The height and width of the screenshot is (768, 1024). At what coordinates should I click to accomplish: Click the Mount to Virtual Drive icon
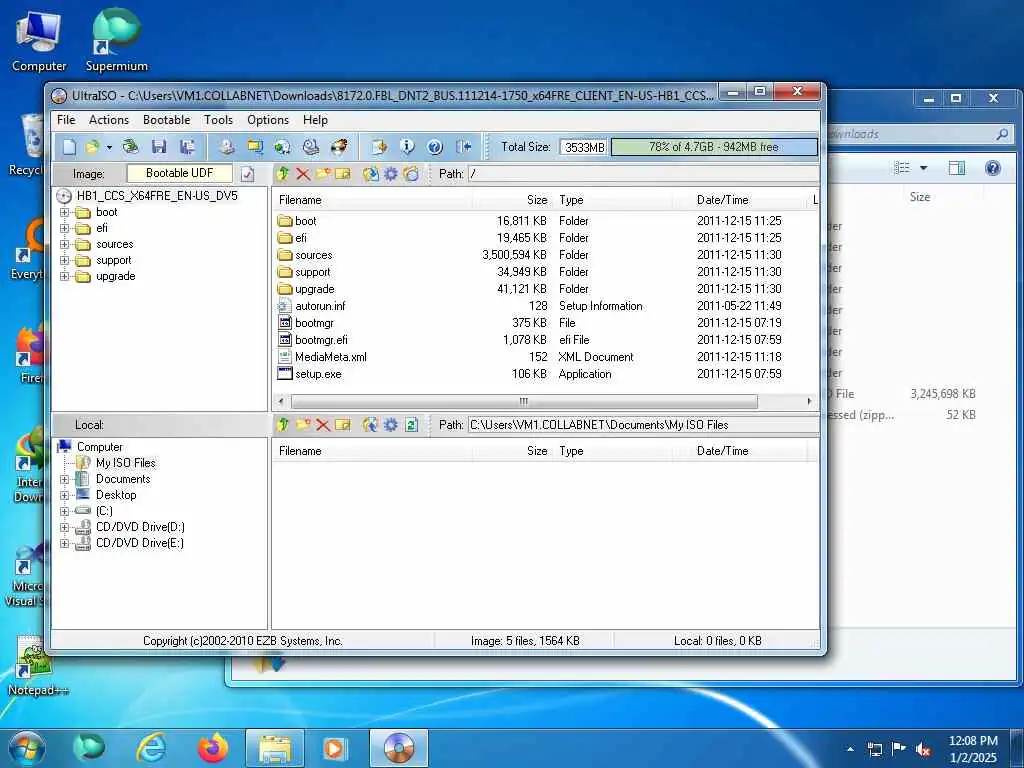click(311, 147)
